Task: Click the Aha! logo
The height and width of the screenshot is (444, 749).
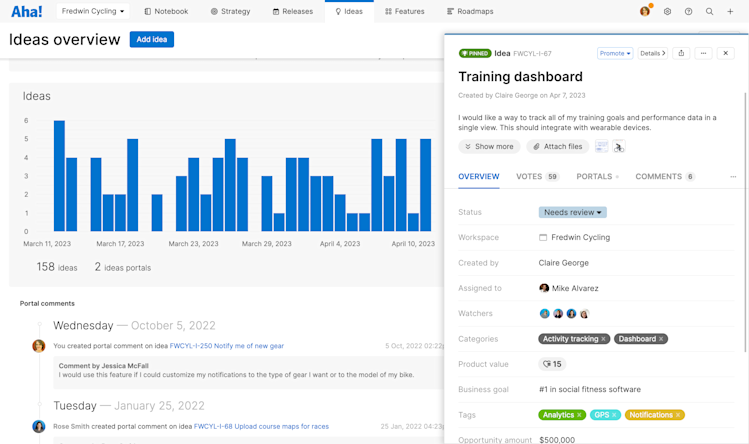Action: (27, 11)
